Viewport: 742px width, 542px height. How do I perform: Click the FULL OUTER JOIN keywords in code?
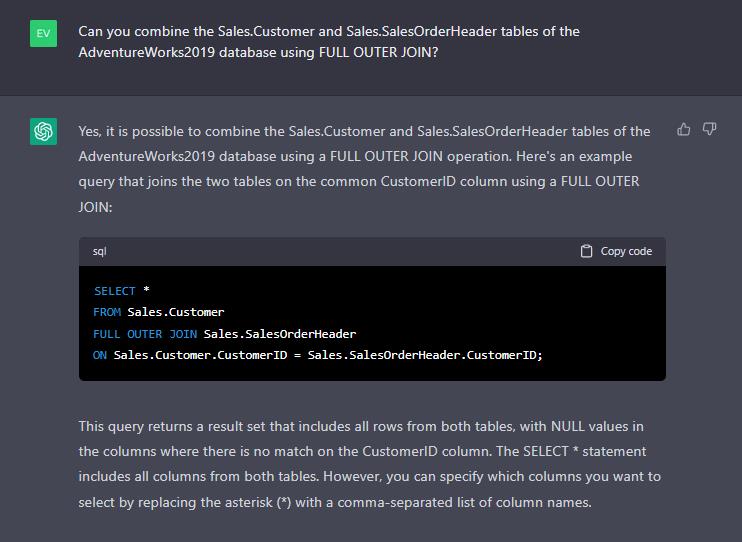point(144,334)
